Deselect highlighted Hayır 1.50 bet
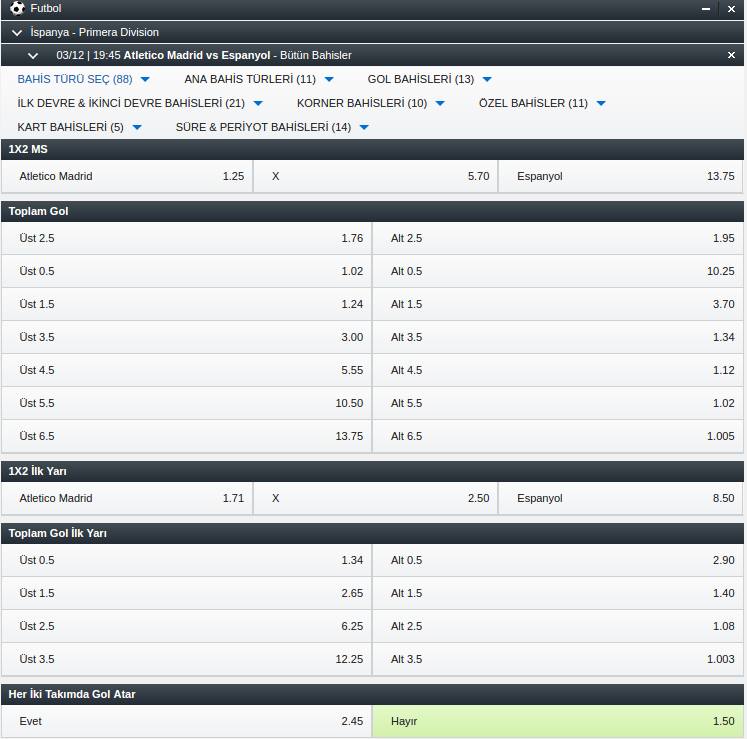 coord(557,721)
